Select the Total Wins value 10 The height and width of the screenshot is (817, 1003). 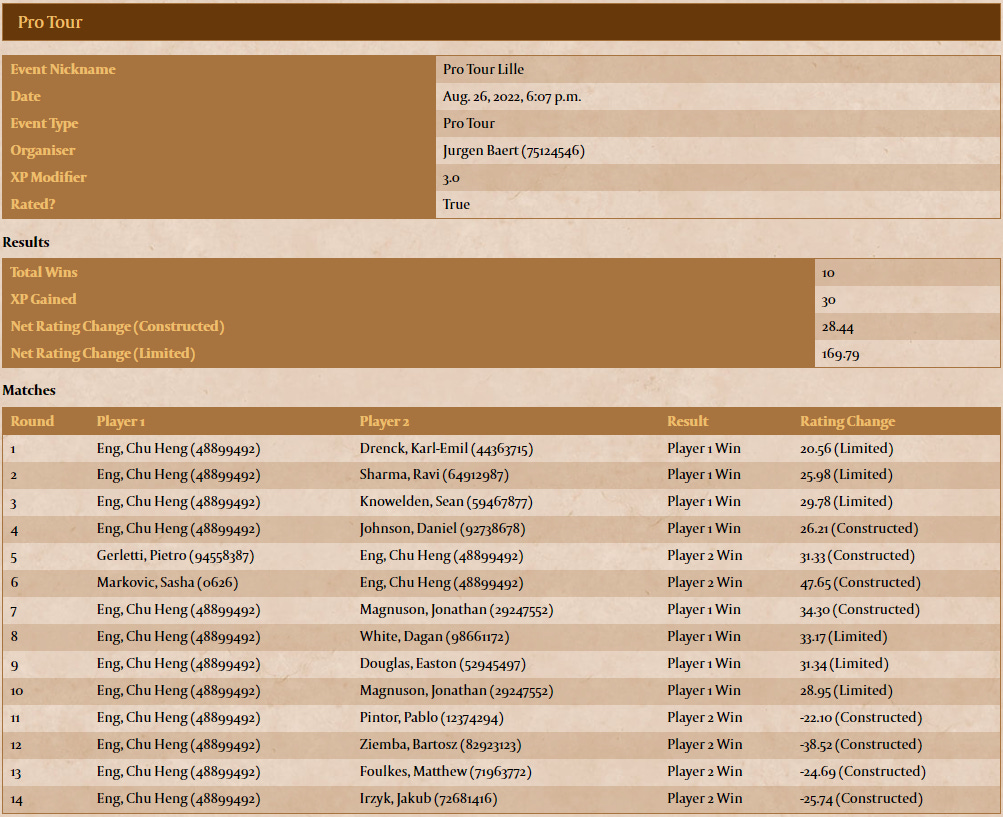(828, 273)
